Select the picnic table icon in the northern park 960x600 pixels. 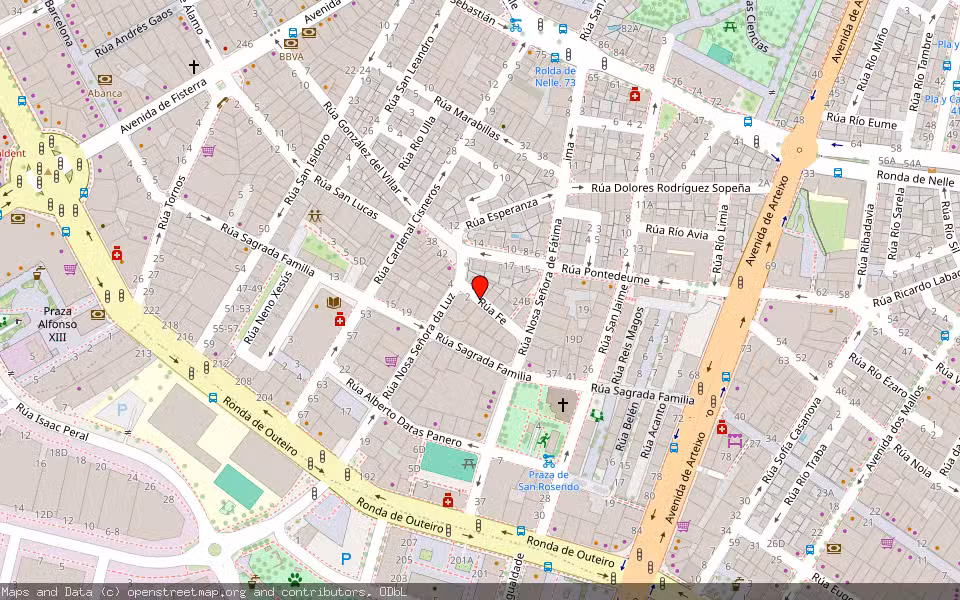tap(729, 26)
